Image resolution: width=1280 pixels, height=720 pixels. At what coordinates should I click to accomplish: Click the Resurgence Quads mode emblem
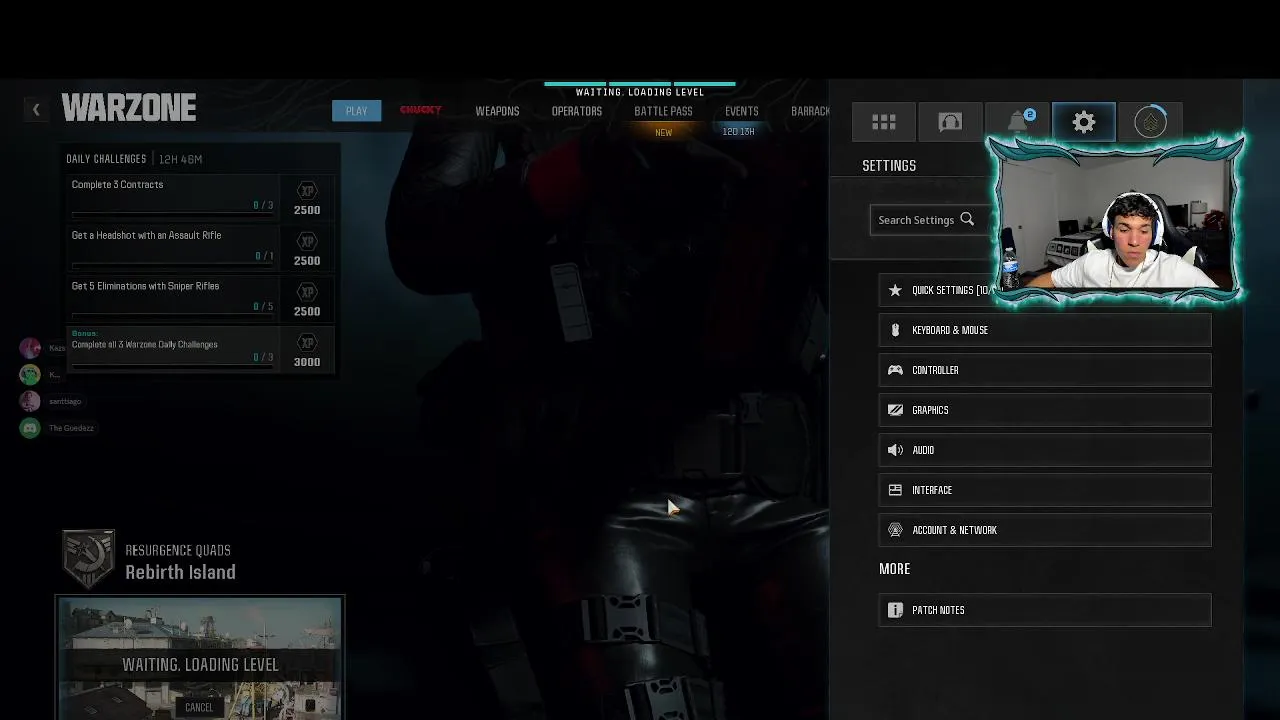click(x=89, y=559)
